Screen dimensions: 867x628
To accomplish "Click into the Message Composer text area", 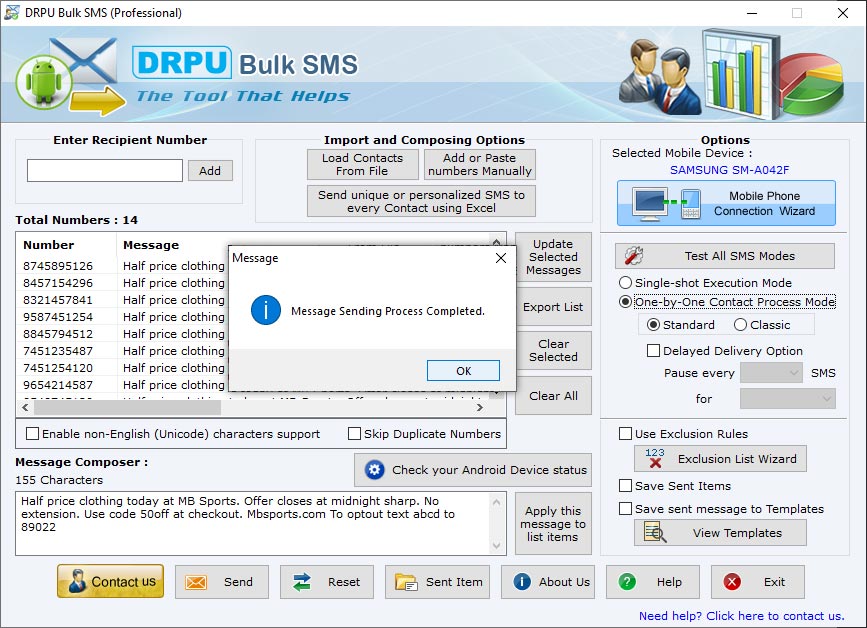I will point(253,524).
